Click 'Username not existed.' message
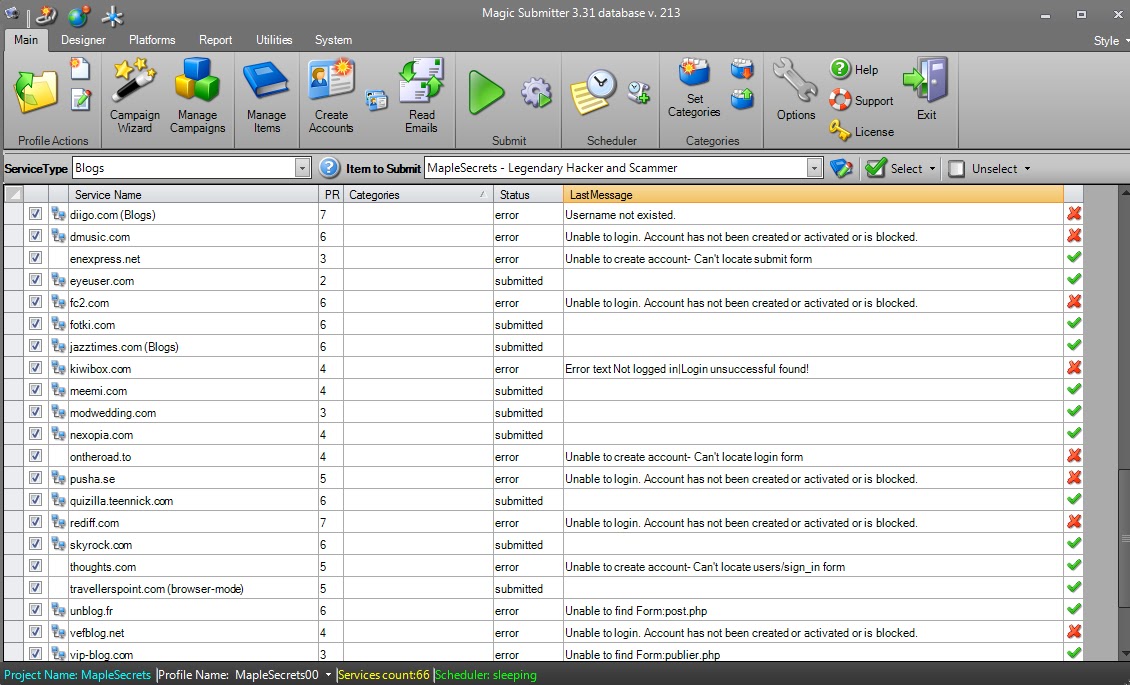Image resolution: width=1130 pixels, height=685 pixels. [620, 215]
